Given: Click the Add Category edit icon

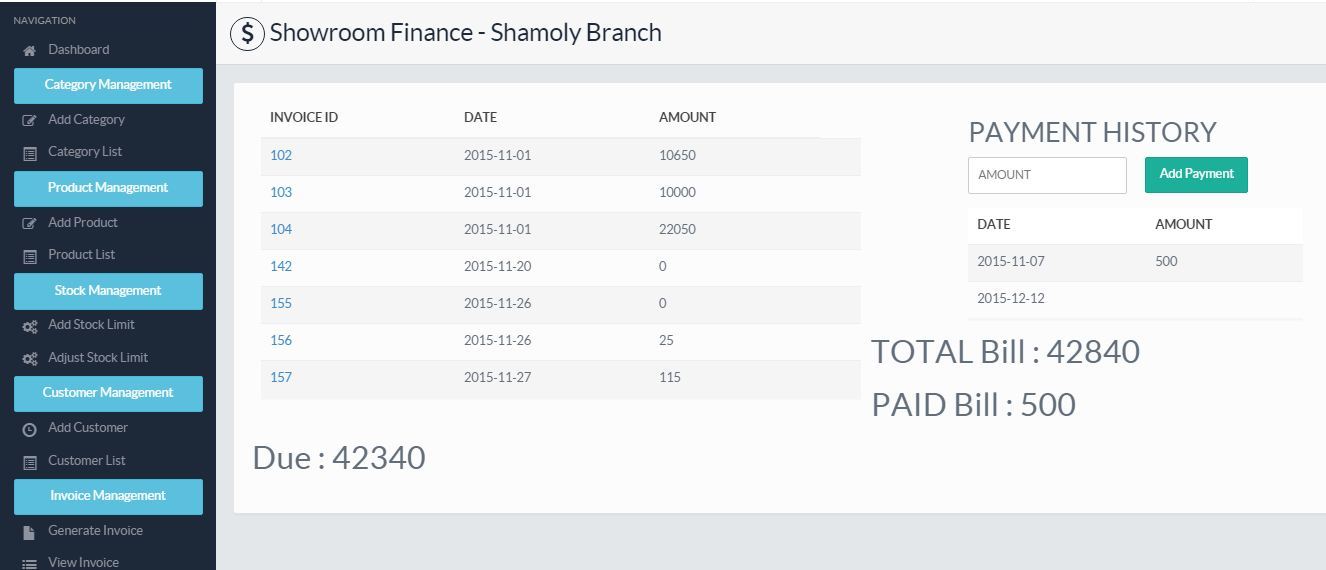Looking at the screenshot, I should point(30,120).
